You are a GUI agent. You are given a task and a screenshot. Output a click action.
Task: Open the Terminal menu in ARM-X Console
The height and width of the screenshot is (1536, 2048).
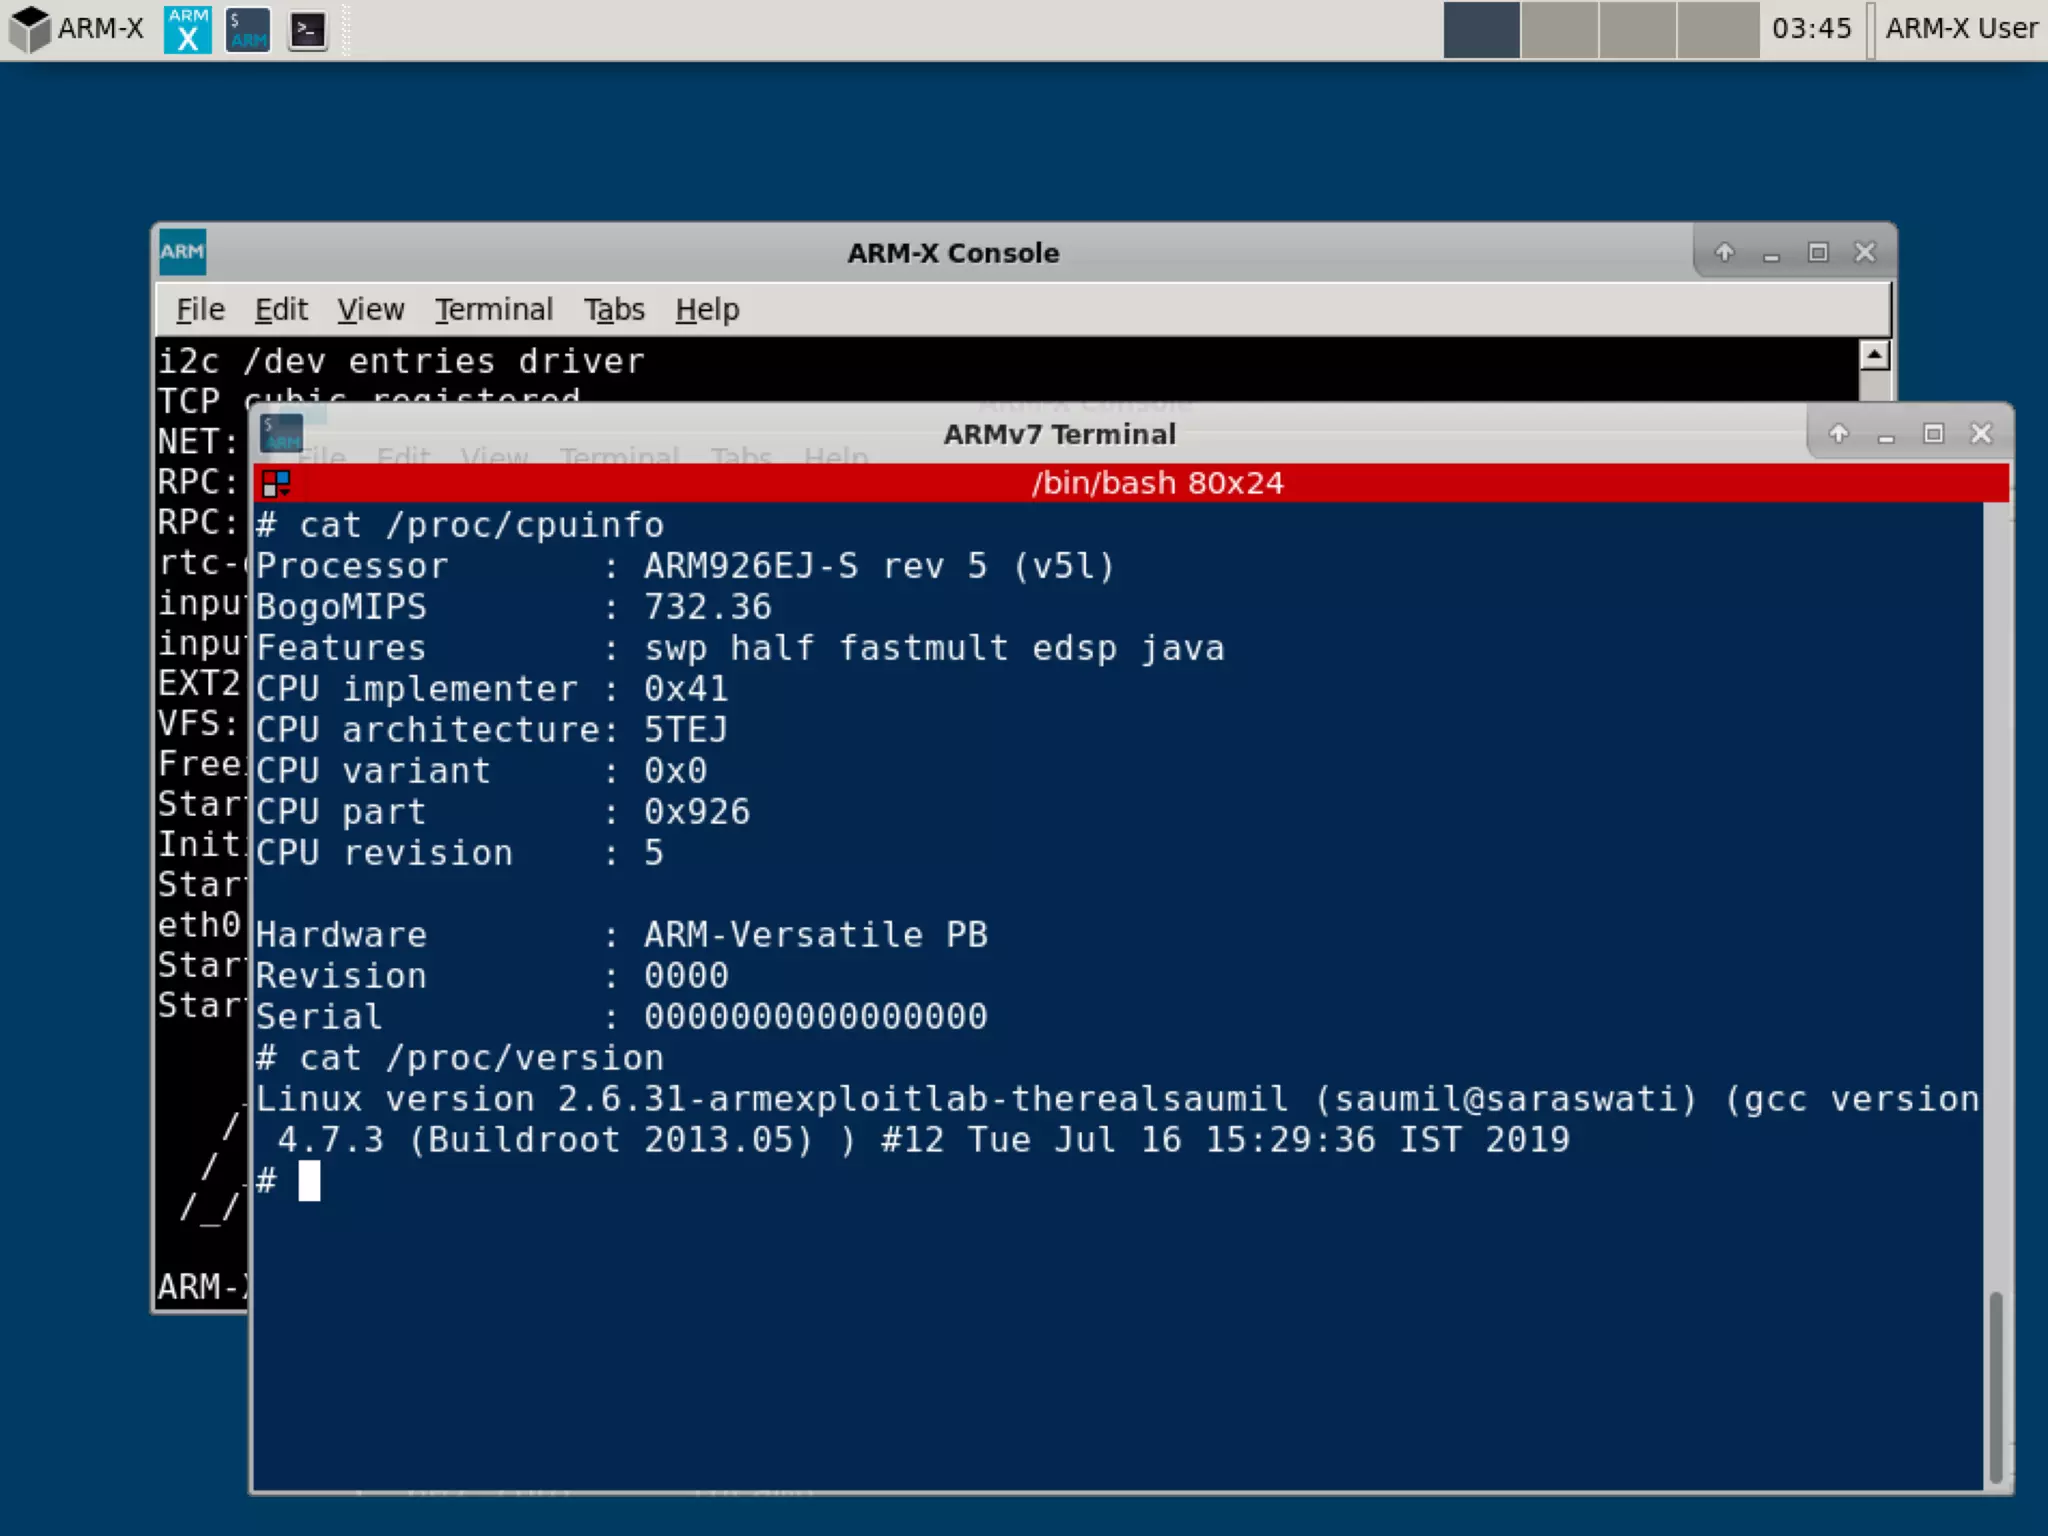click(x=493, y=310)
